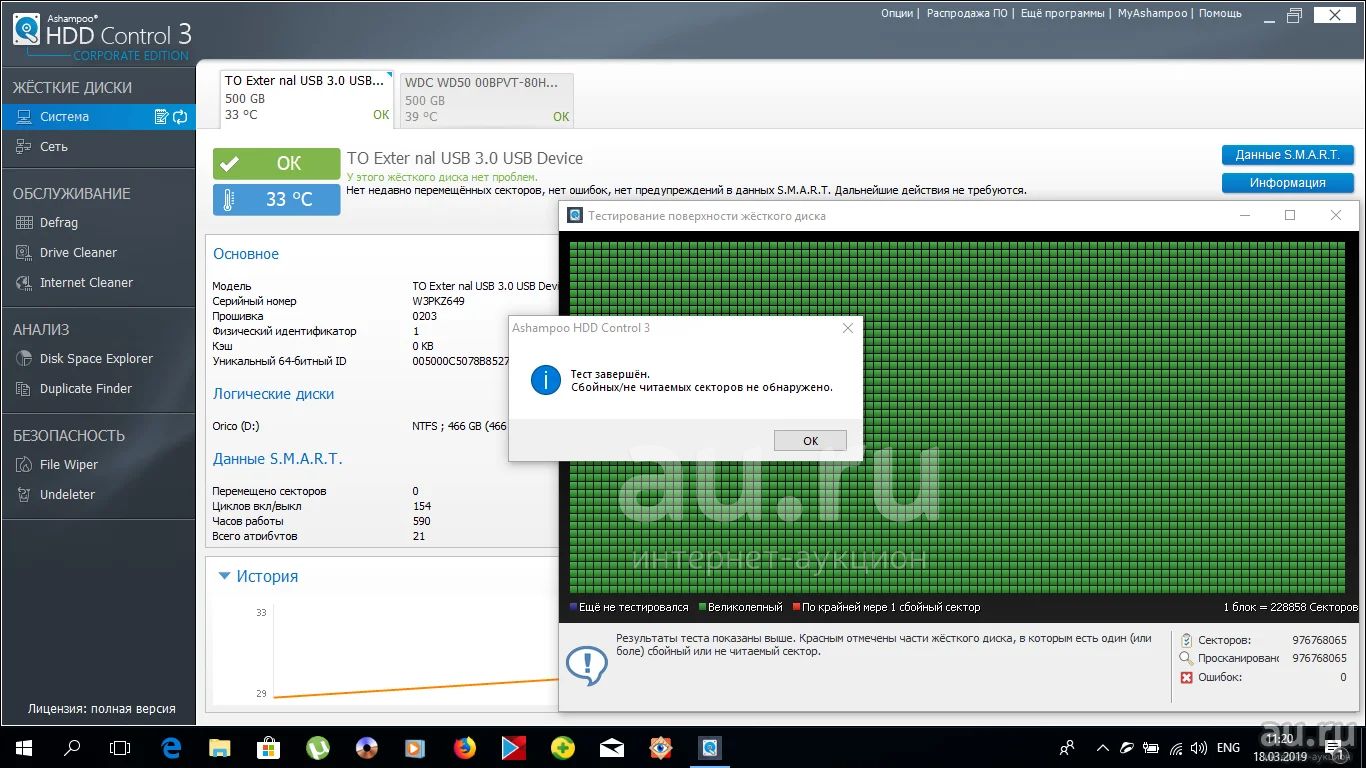
Task: Open the Windows Start menu
Action: [24, 747]
